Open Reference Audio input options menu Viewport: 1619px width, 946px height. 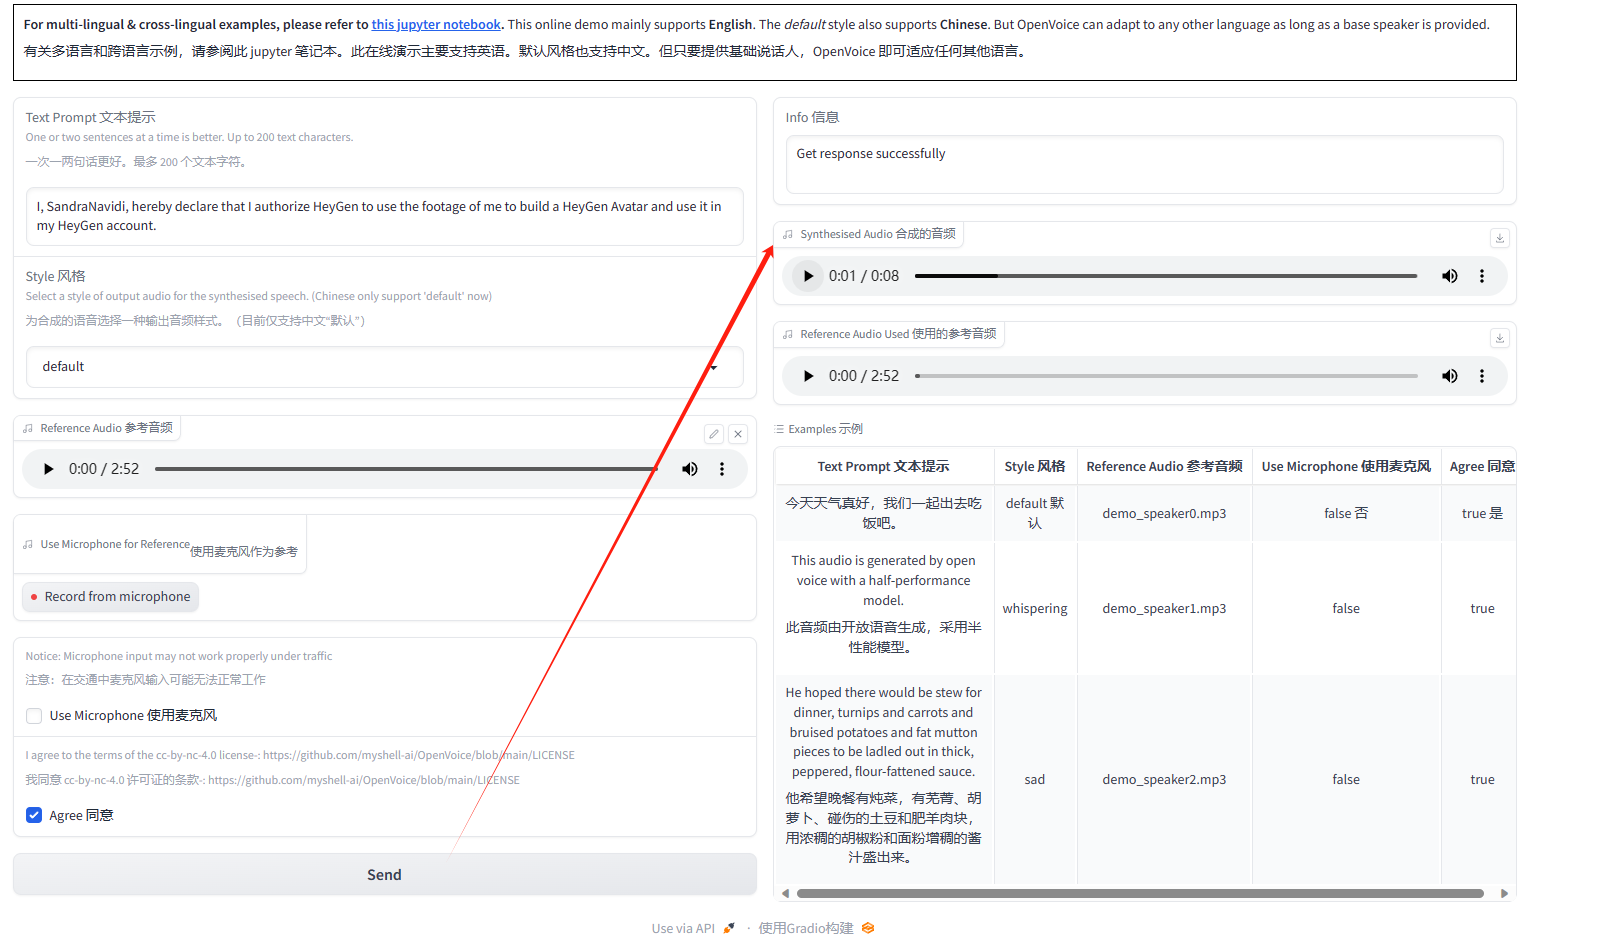click(x=722, y=469)
